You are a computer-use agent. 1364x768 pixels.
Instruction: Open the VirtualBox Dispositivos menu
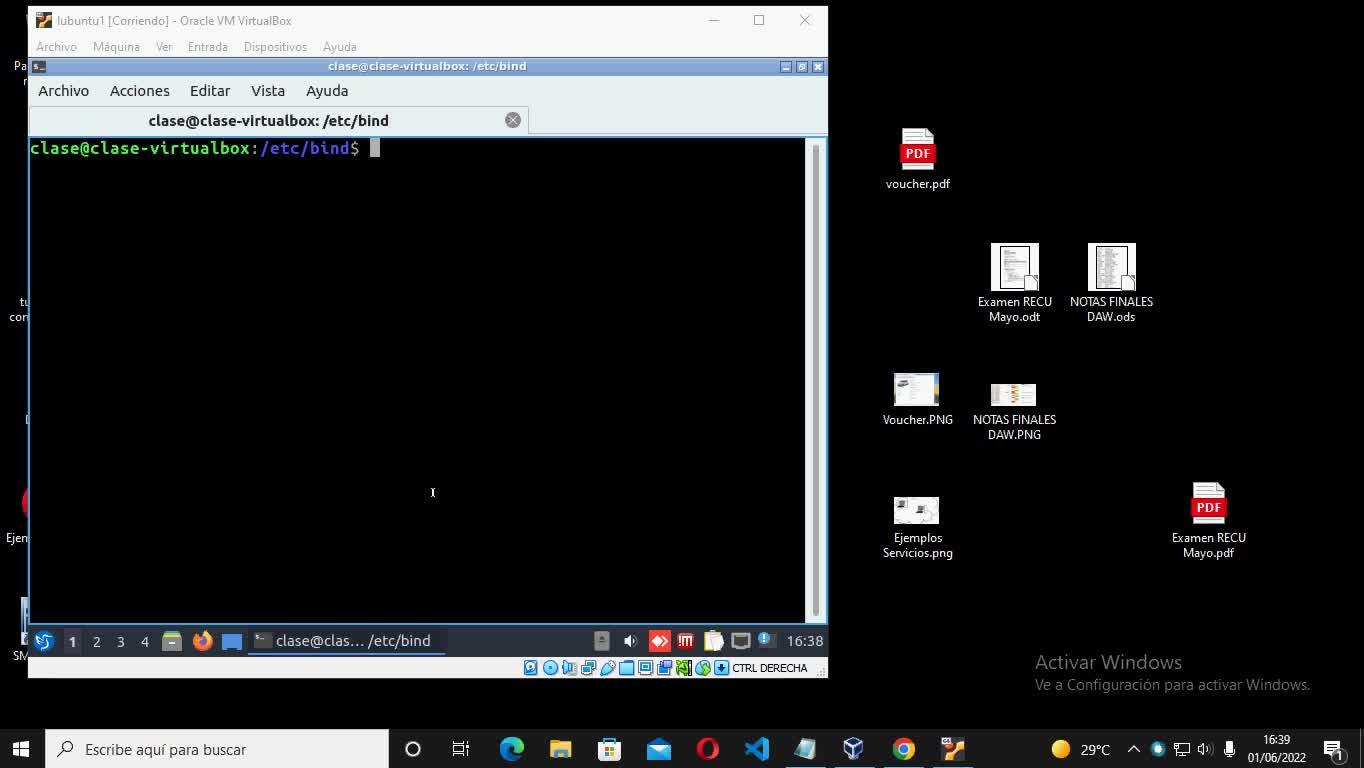click(275, 47)
